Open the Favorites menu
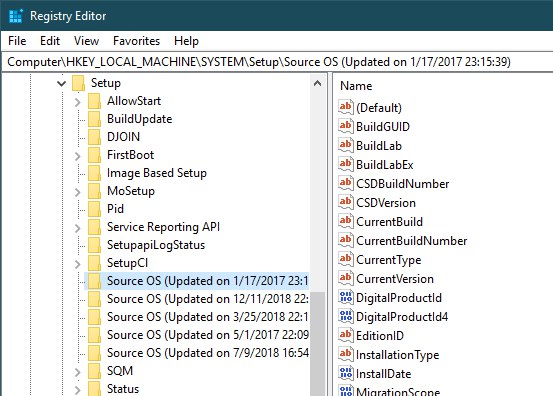The height and width of the screenshot is (396, 553). pos(136,41)
